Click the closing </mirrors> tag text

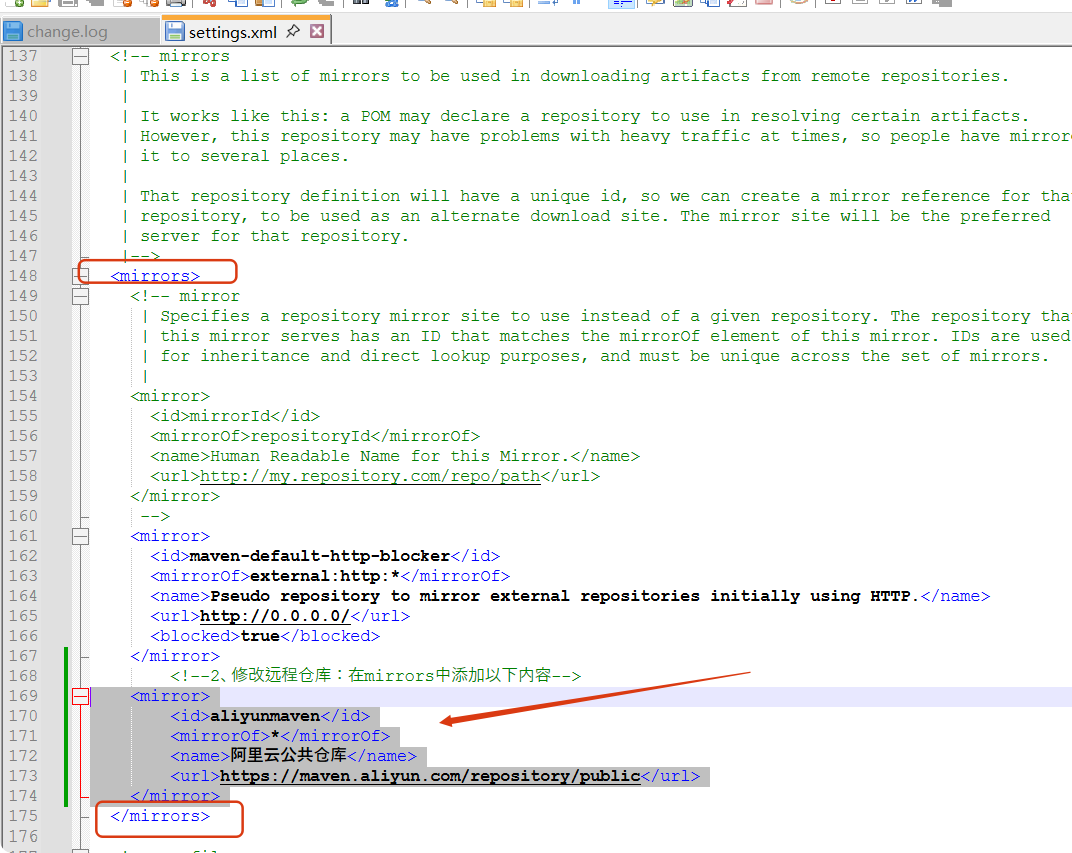click(x=160, y=816)
